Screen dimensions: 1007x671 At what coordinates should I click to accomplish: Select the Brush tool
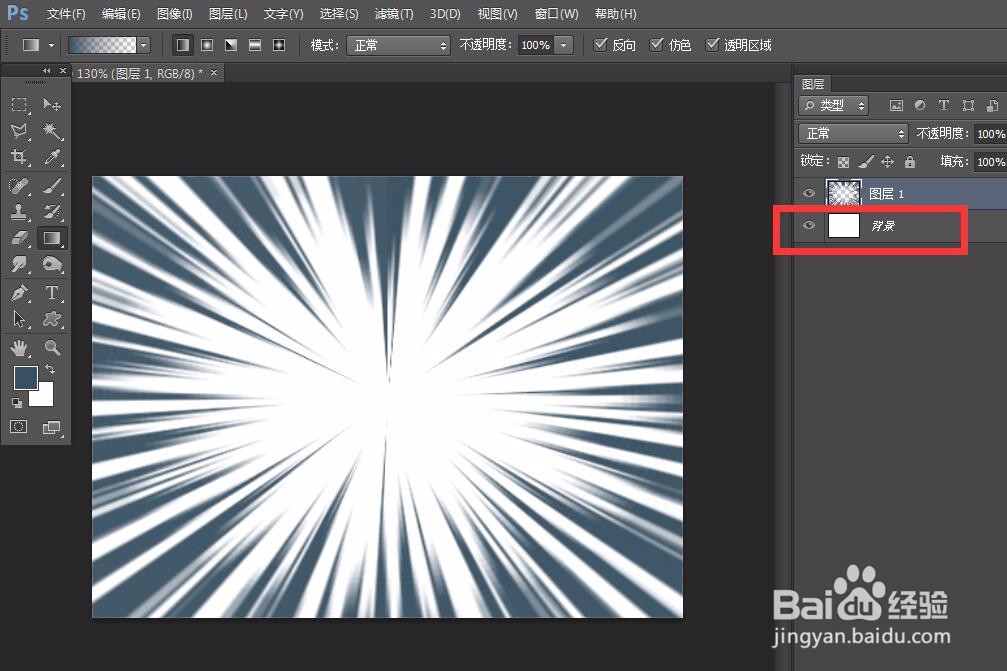51,186
